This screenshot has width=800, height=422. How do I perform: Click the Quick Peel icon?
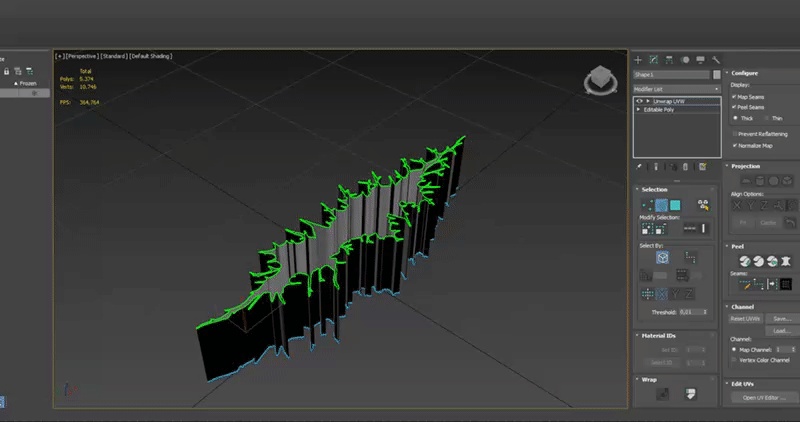(x=745, y=261)
